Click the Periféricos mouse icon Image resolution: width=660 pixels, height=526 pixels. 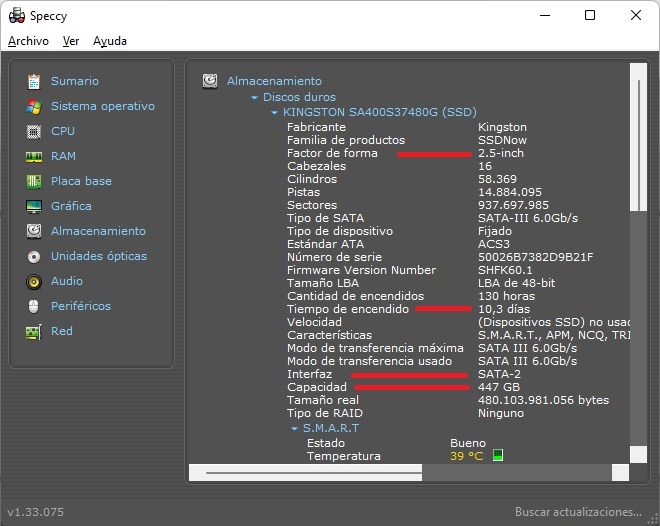(34, 306)
